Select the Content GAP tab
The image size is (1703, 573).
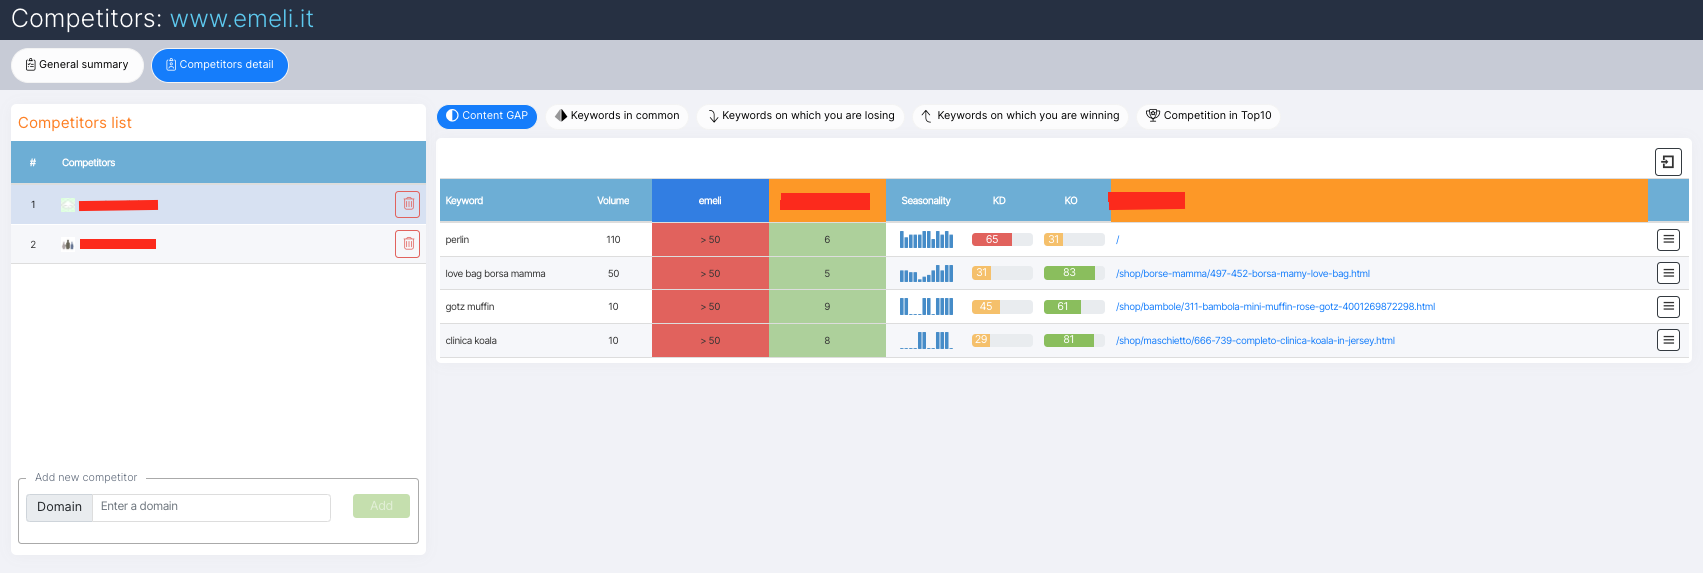click(x=487, y=116)
